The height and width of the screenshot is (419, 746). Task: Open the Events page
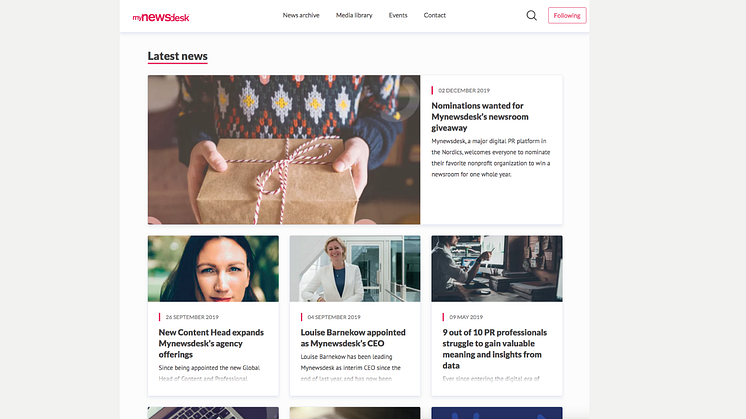click(398, 15)
